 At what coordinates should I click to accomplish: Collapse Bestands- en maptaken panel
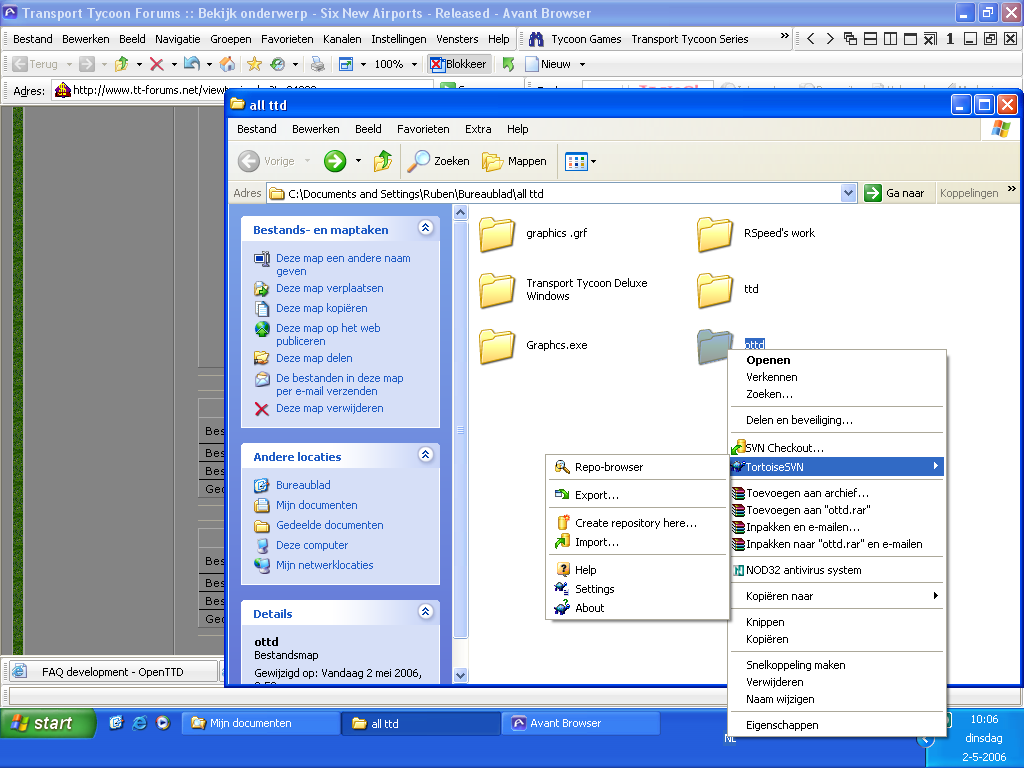tap(426, 228)
